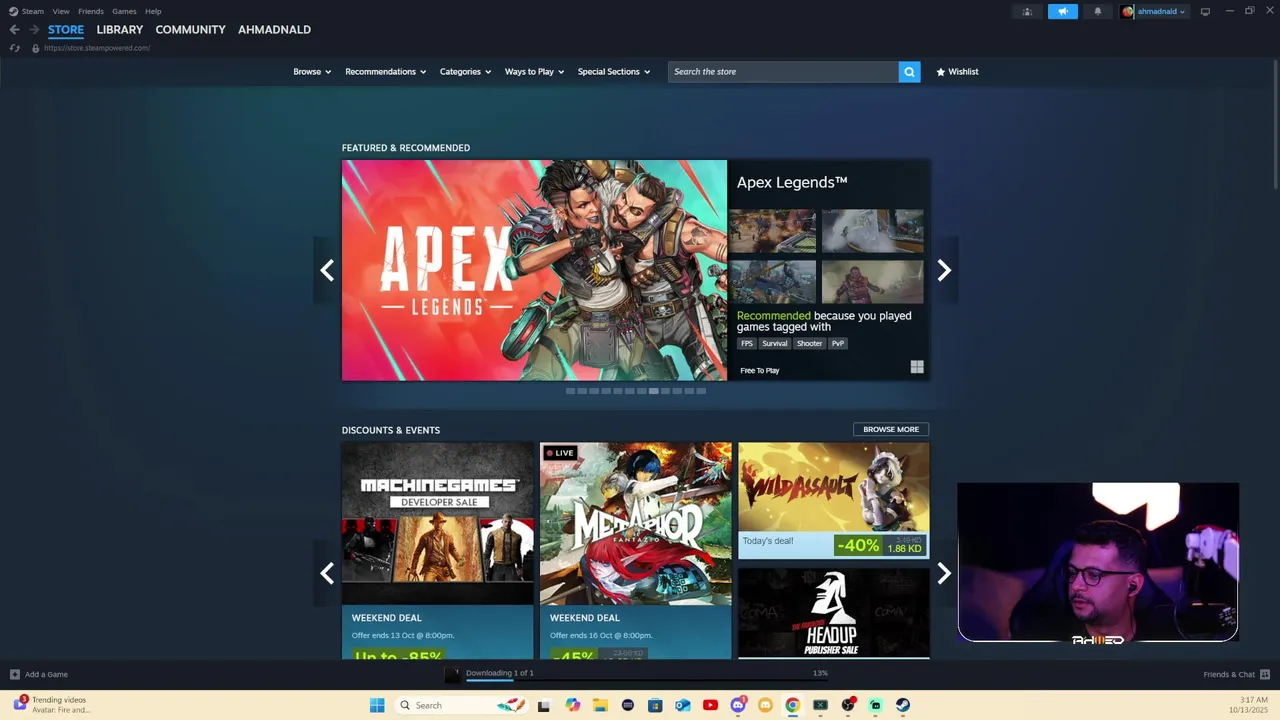Click the PvP tag
Screen dimensions: 1280x720
[x=838, y=343]
